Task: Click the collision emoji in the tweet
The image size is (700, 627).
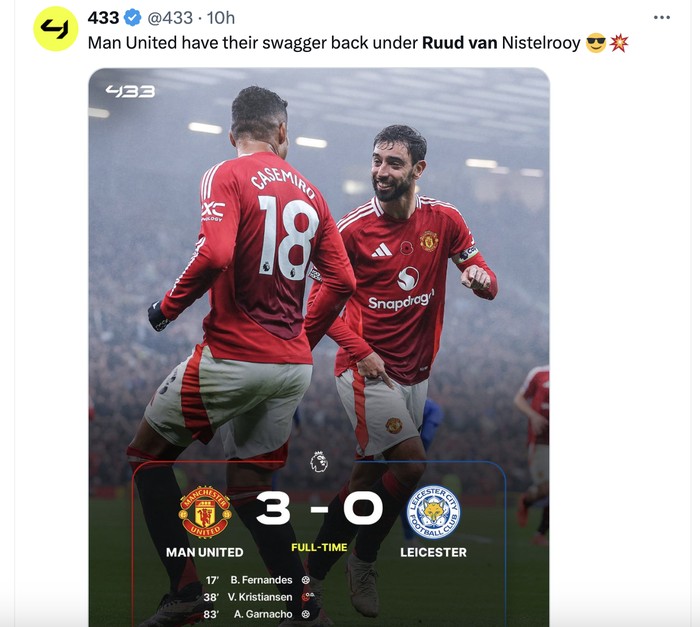Action: [x=619, y=43]
